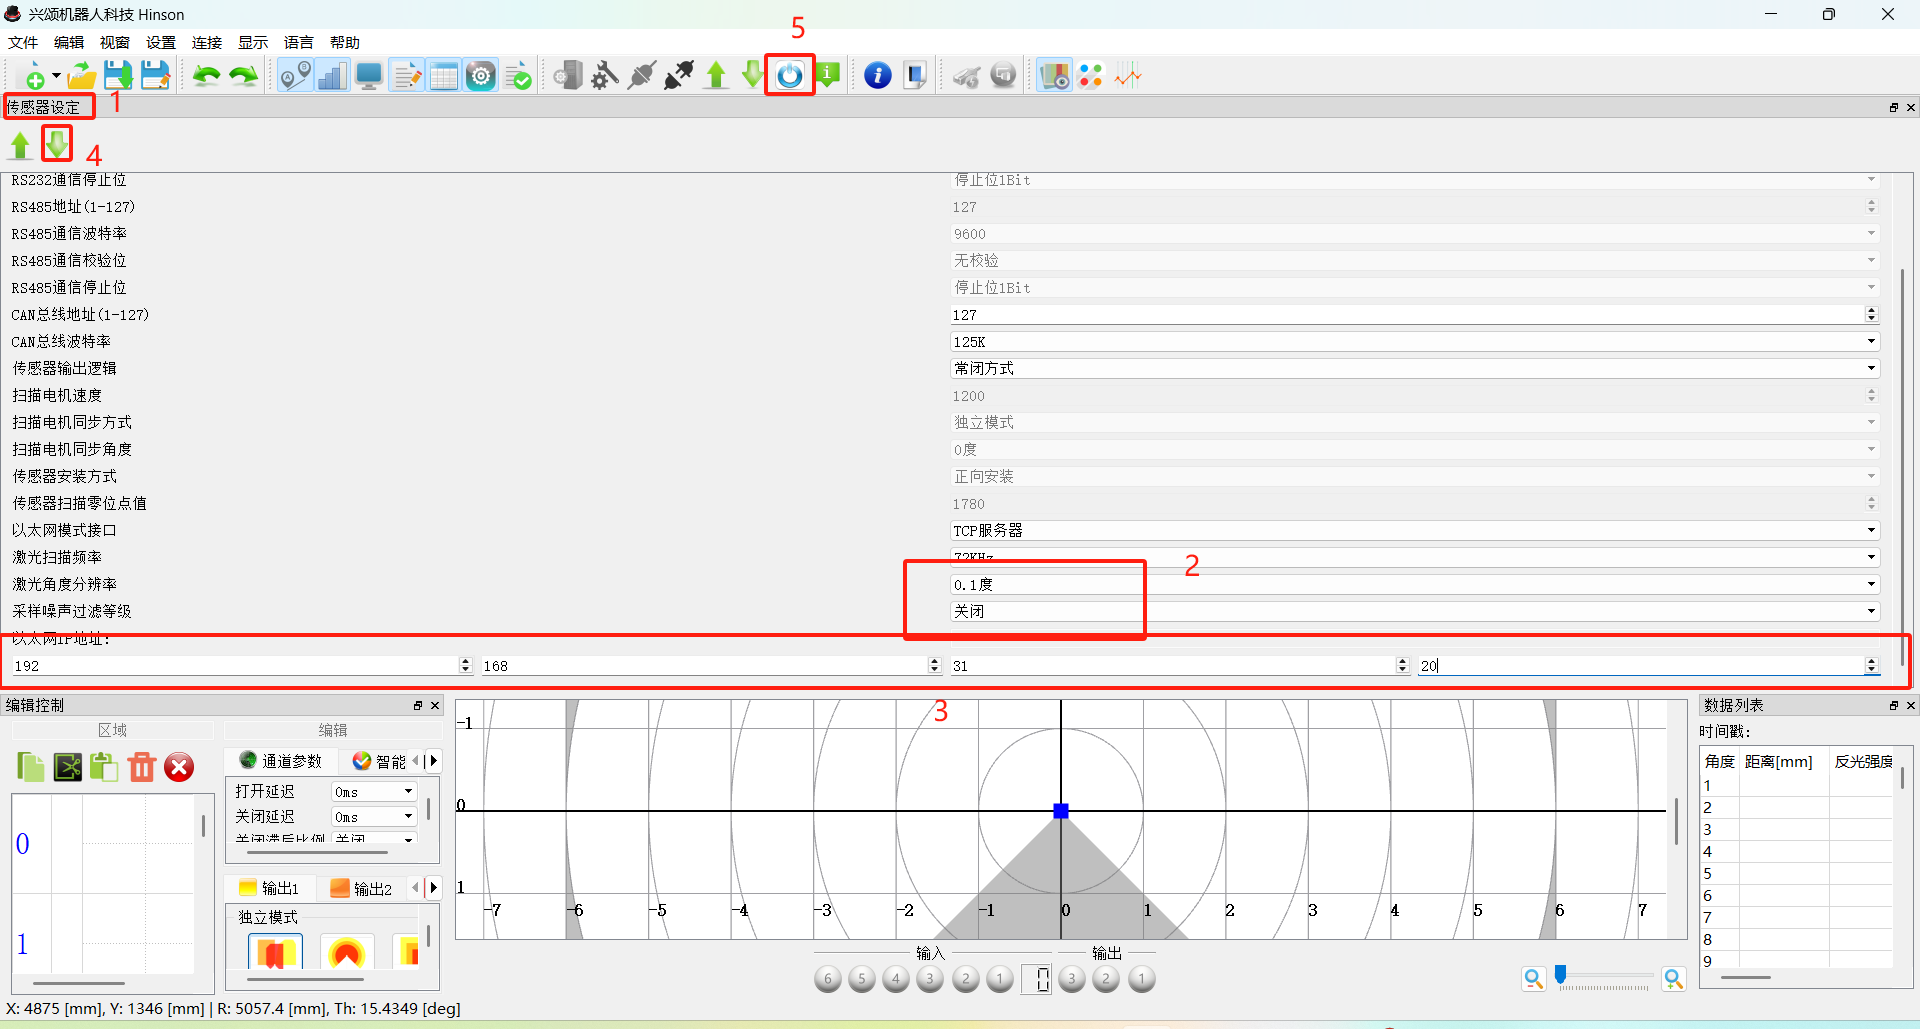Click the blue power restart icon
The width and height of the screenshot is (1920, 1029).
click(790, 76)
